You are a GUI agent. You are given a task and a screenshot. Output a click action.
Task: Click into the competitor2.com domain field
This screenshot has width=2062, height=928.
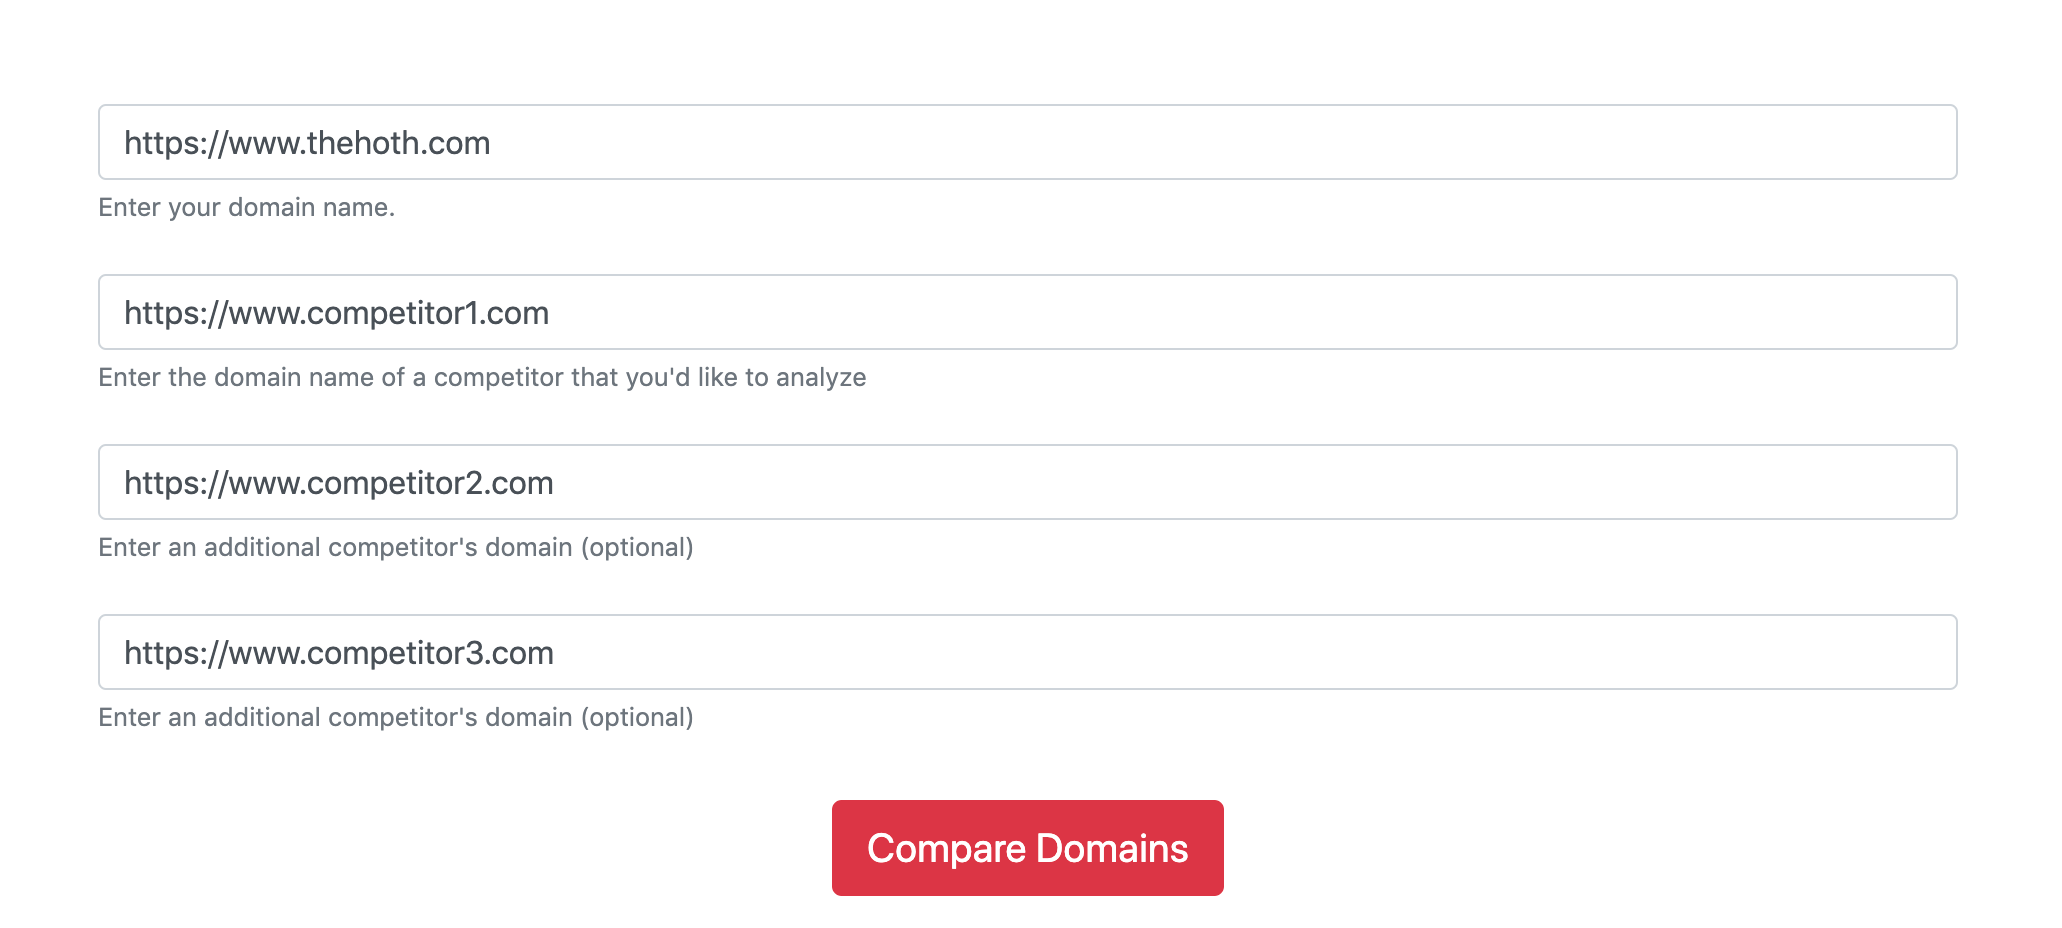pos(1027,482)
